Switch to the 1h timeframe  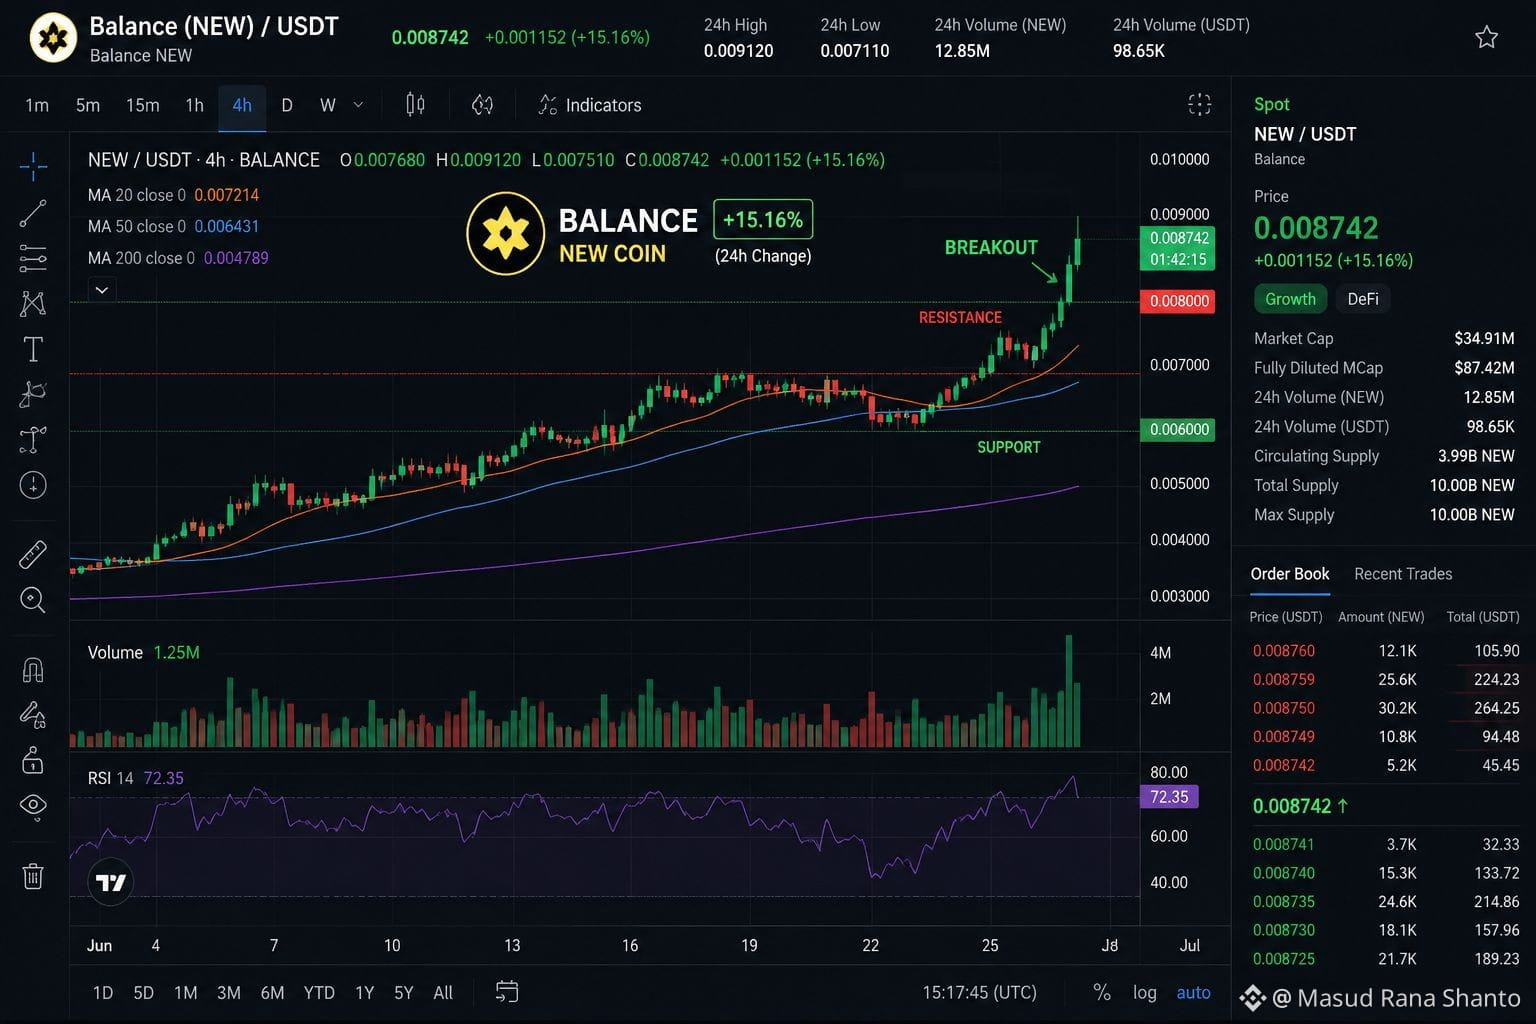click(194, 105)
